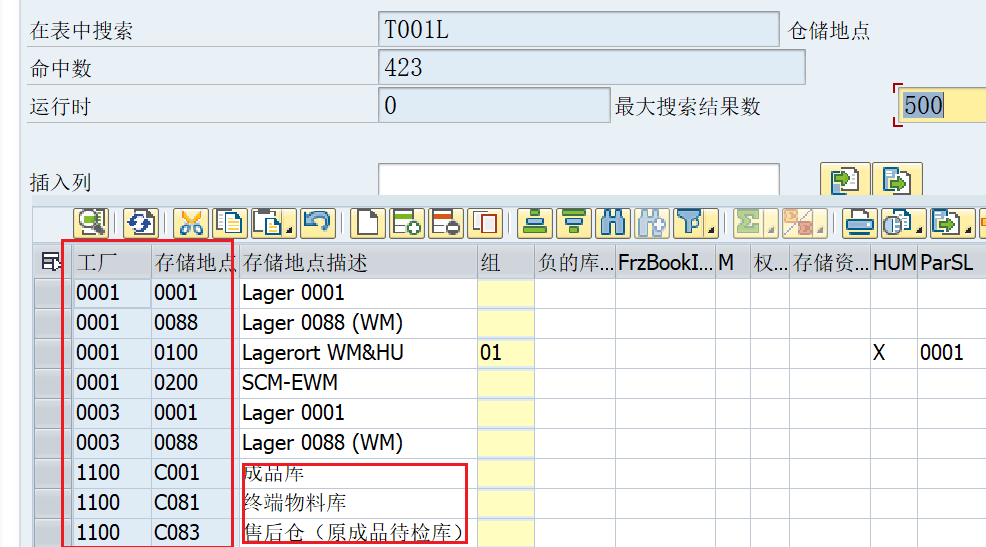Viewport: 986px width, 547px height.
Task: Click the 最大搜索结果数 field showing 500
Action: click(942, 105)
